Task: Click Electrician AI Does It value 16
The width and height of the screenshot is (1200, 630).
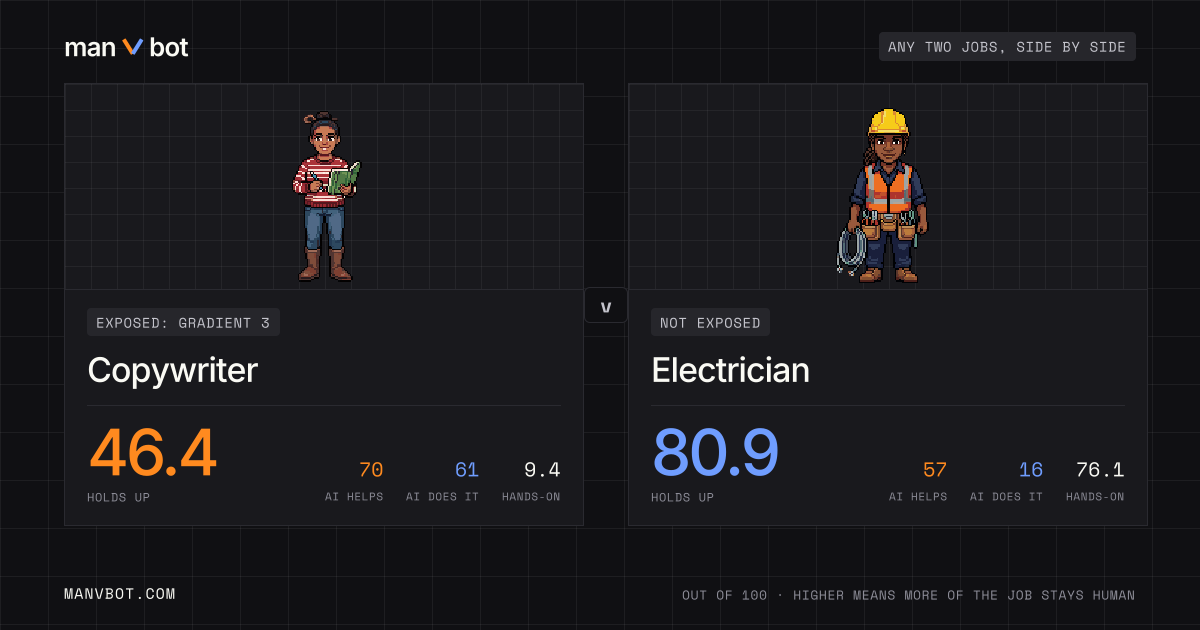Action: point(1031,470)
